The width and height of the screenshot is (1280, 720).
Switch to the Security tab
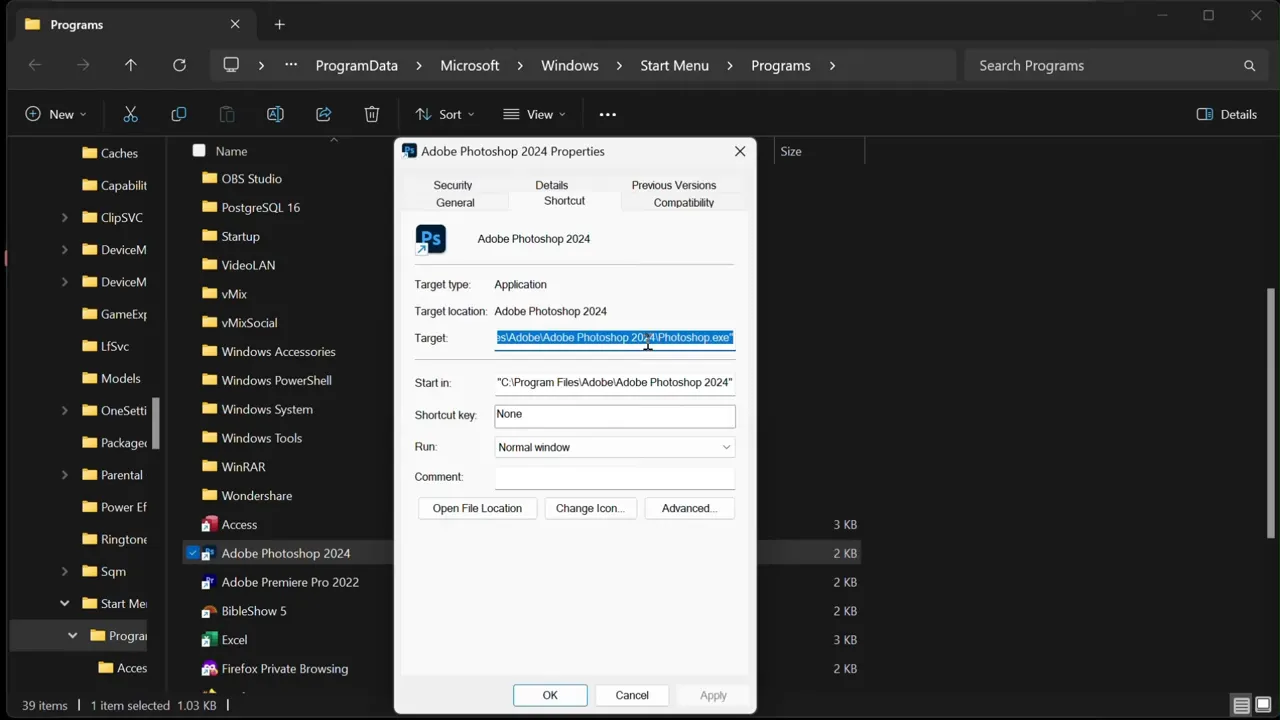pyautogui.click(x=453, y=185)
